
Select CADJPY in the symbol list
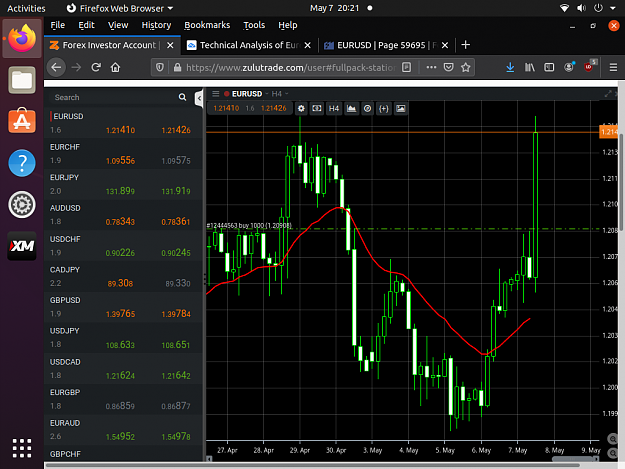point(124,277)
